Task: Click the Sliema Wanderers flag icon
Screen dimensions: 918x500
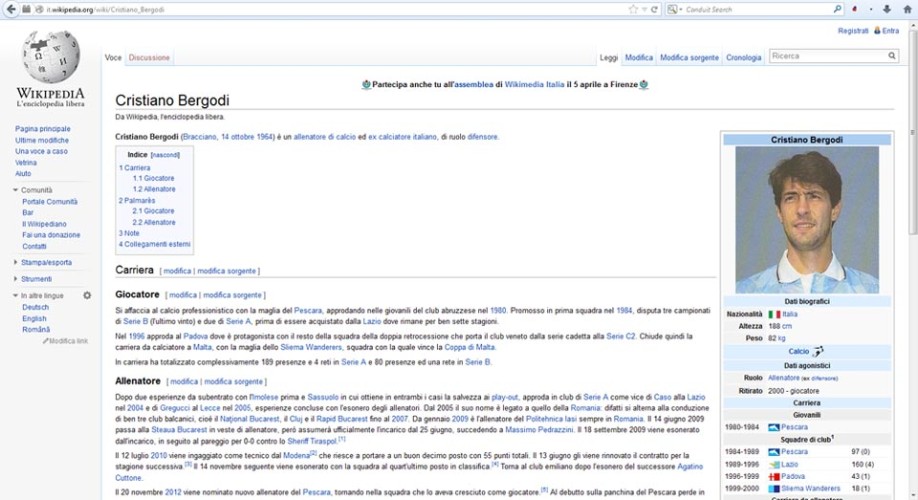Action: (x=773, y=488)
